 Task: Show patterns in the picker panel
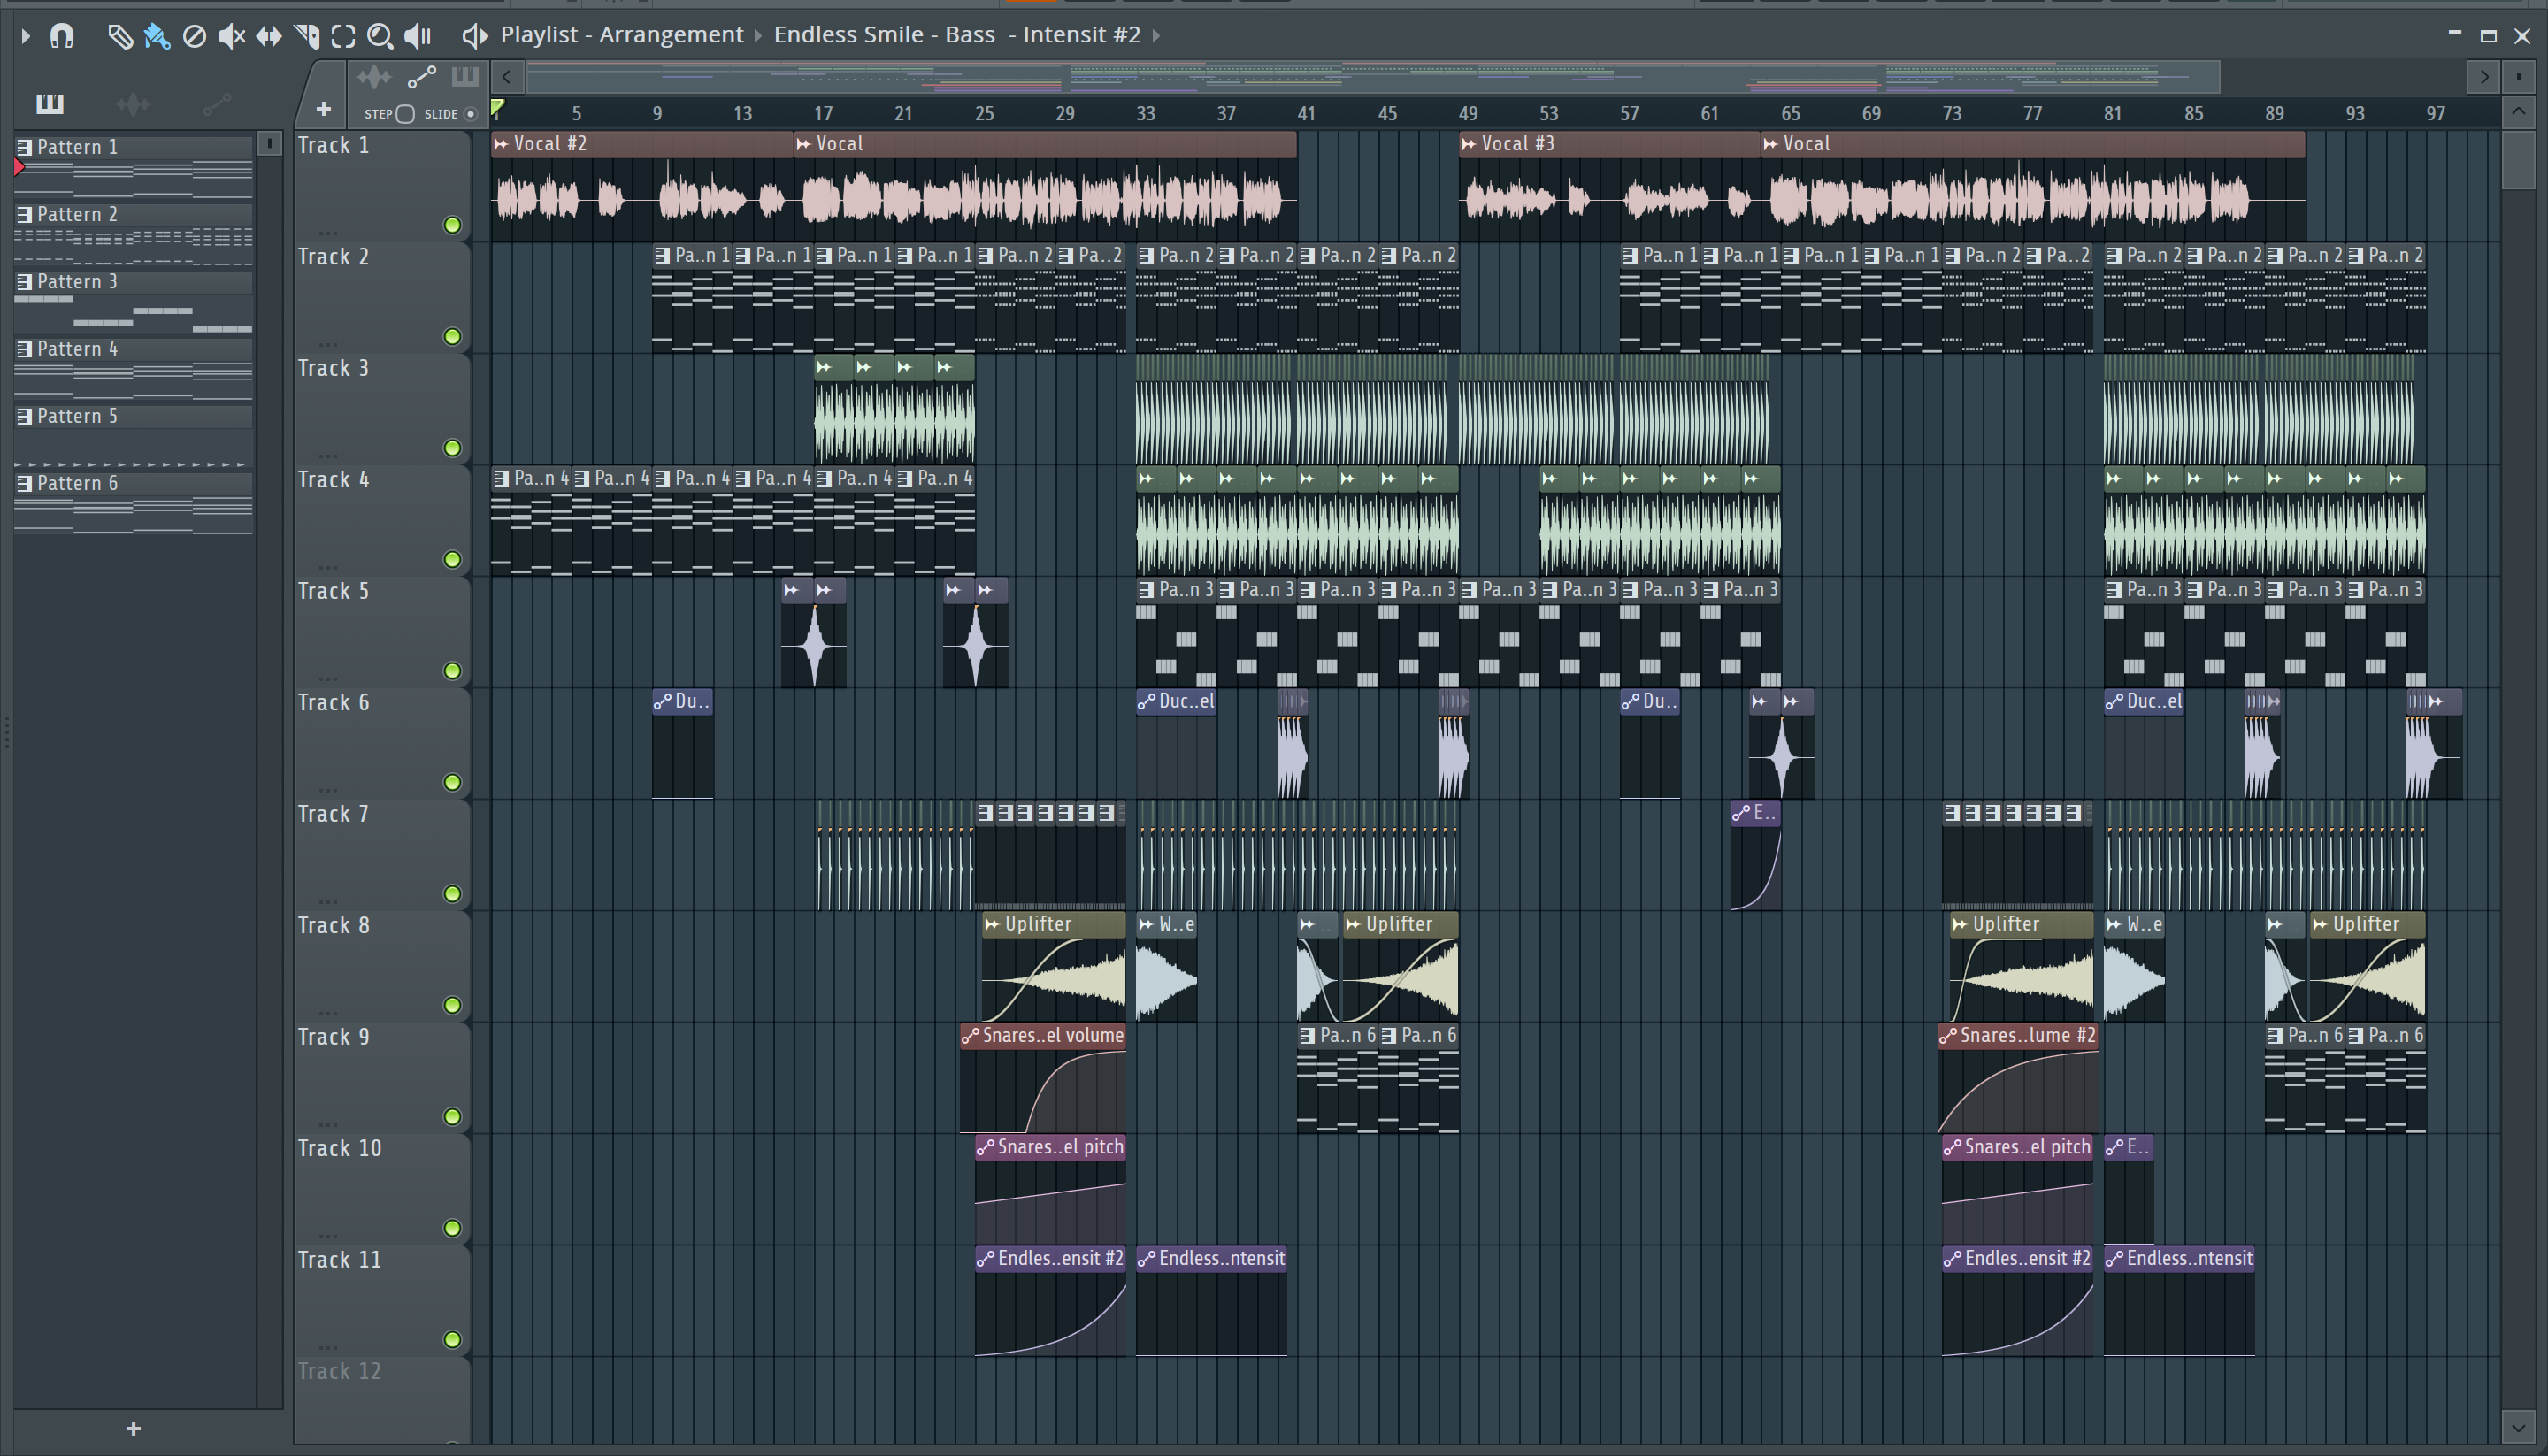(x=49, y=103)
